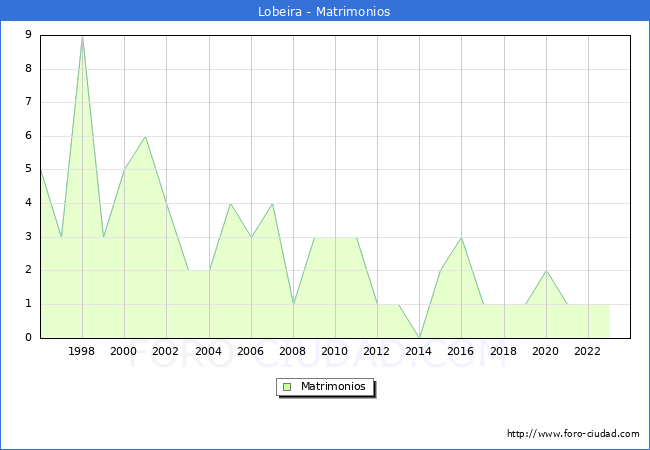This screenshot has height=450, width=650.
Task: Select the 2008 x-axis label
Action: click(293, 352)
